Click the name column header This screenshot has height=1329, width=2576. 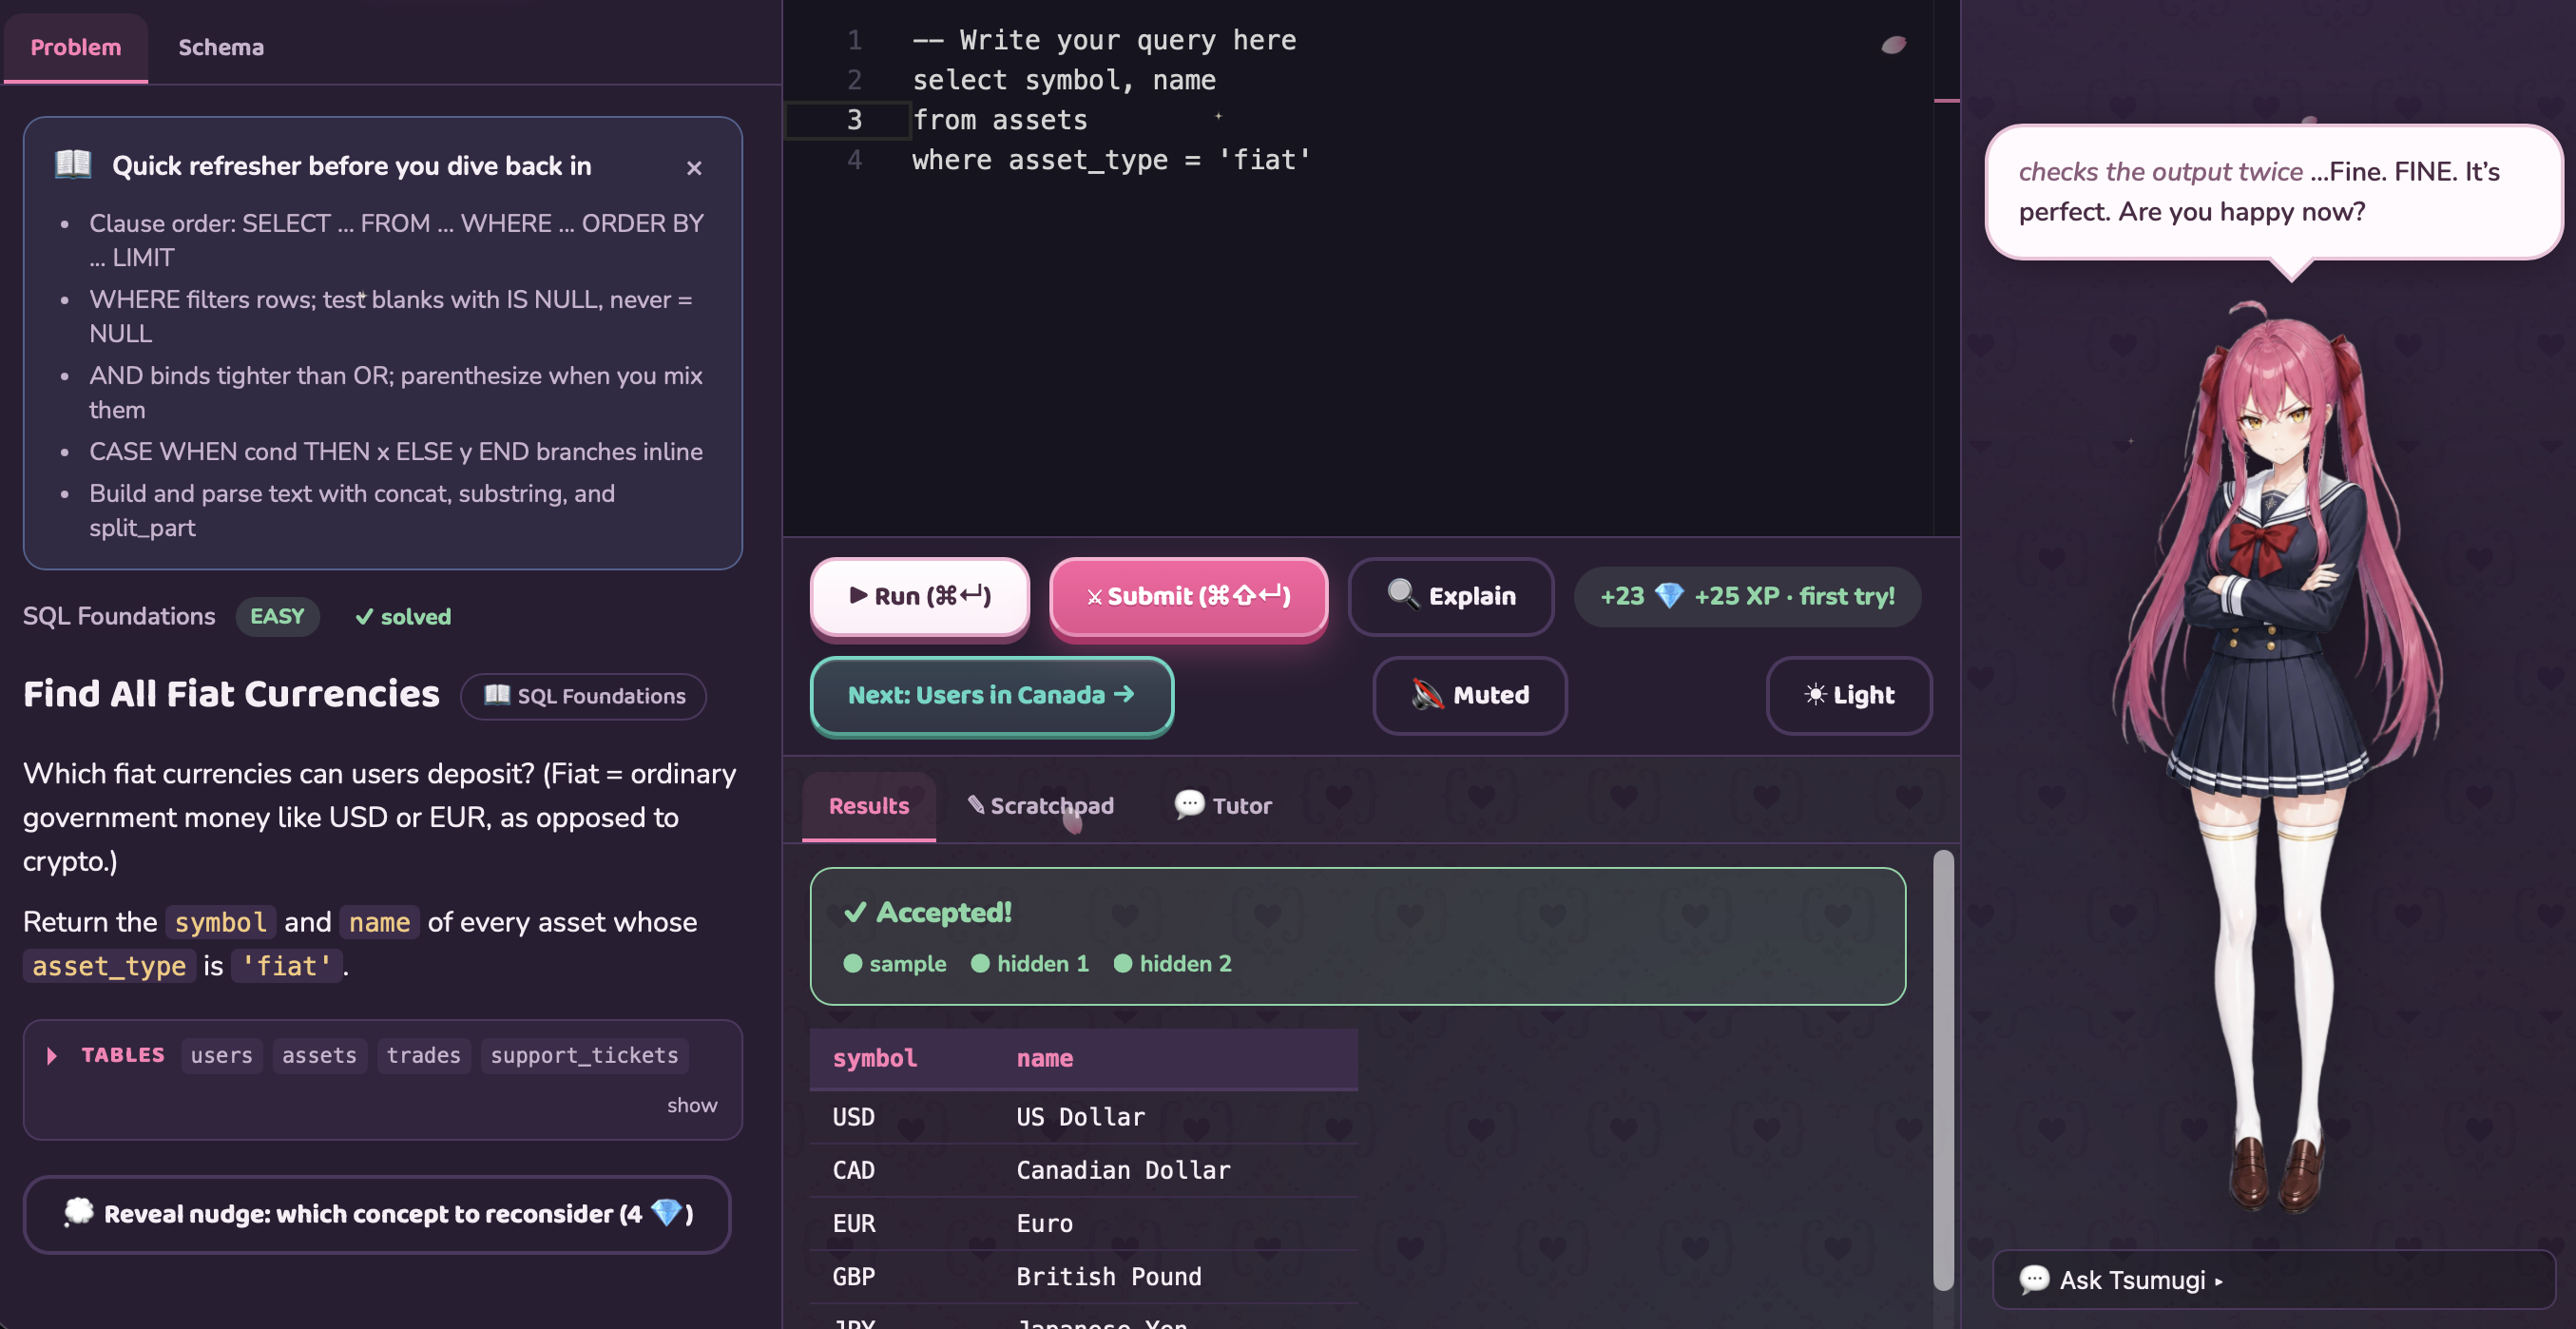1045,1058
